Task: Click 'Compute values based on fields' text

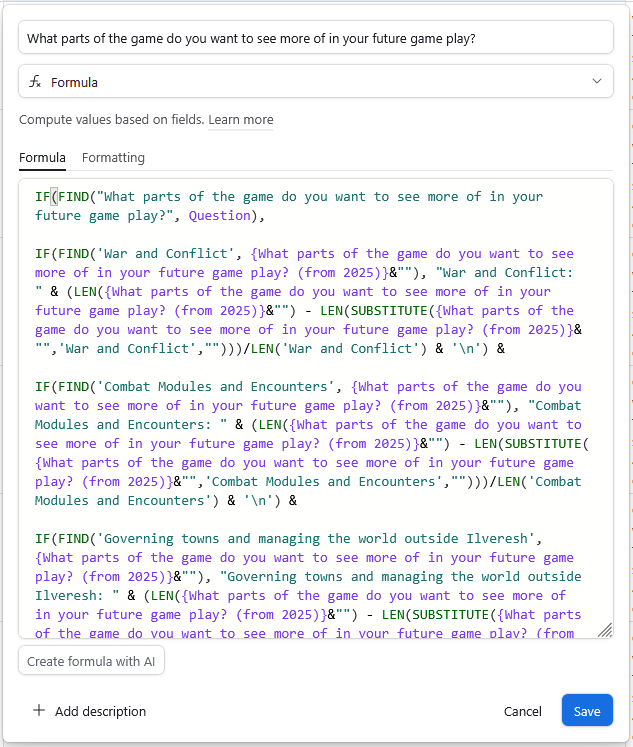Action: pos(111,120)
